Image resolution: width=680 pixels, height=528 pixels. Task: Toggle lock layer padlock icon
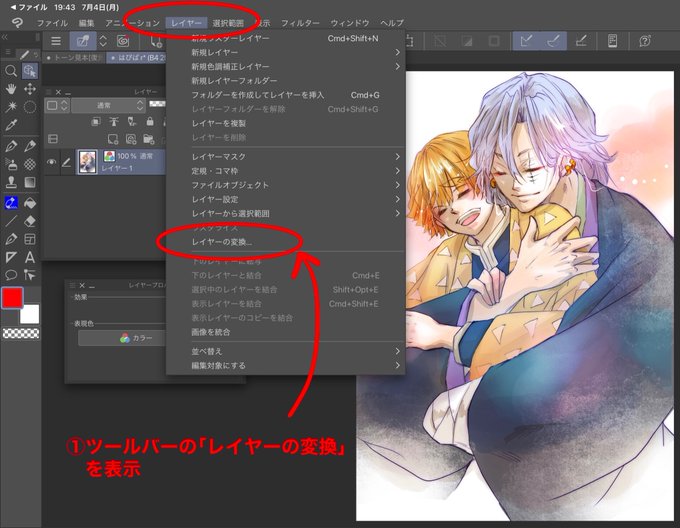(150, 121)
